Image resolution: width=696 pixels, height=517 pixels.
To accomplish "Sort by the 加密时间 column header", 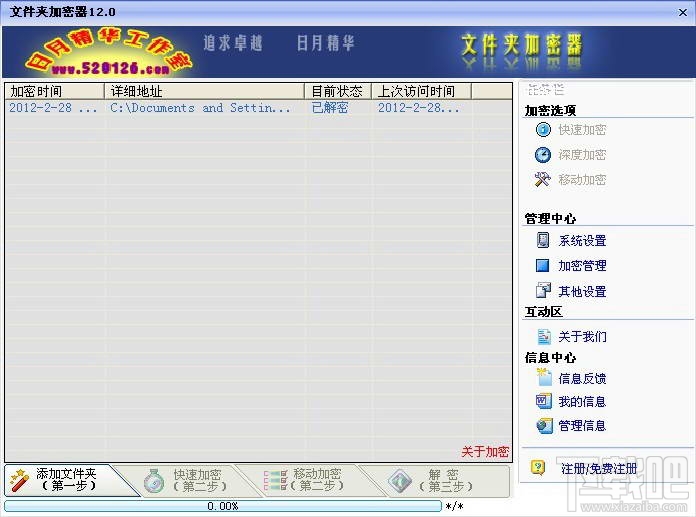I will pyautogui.click(x=55, y=91).
